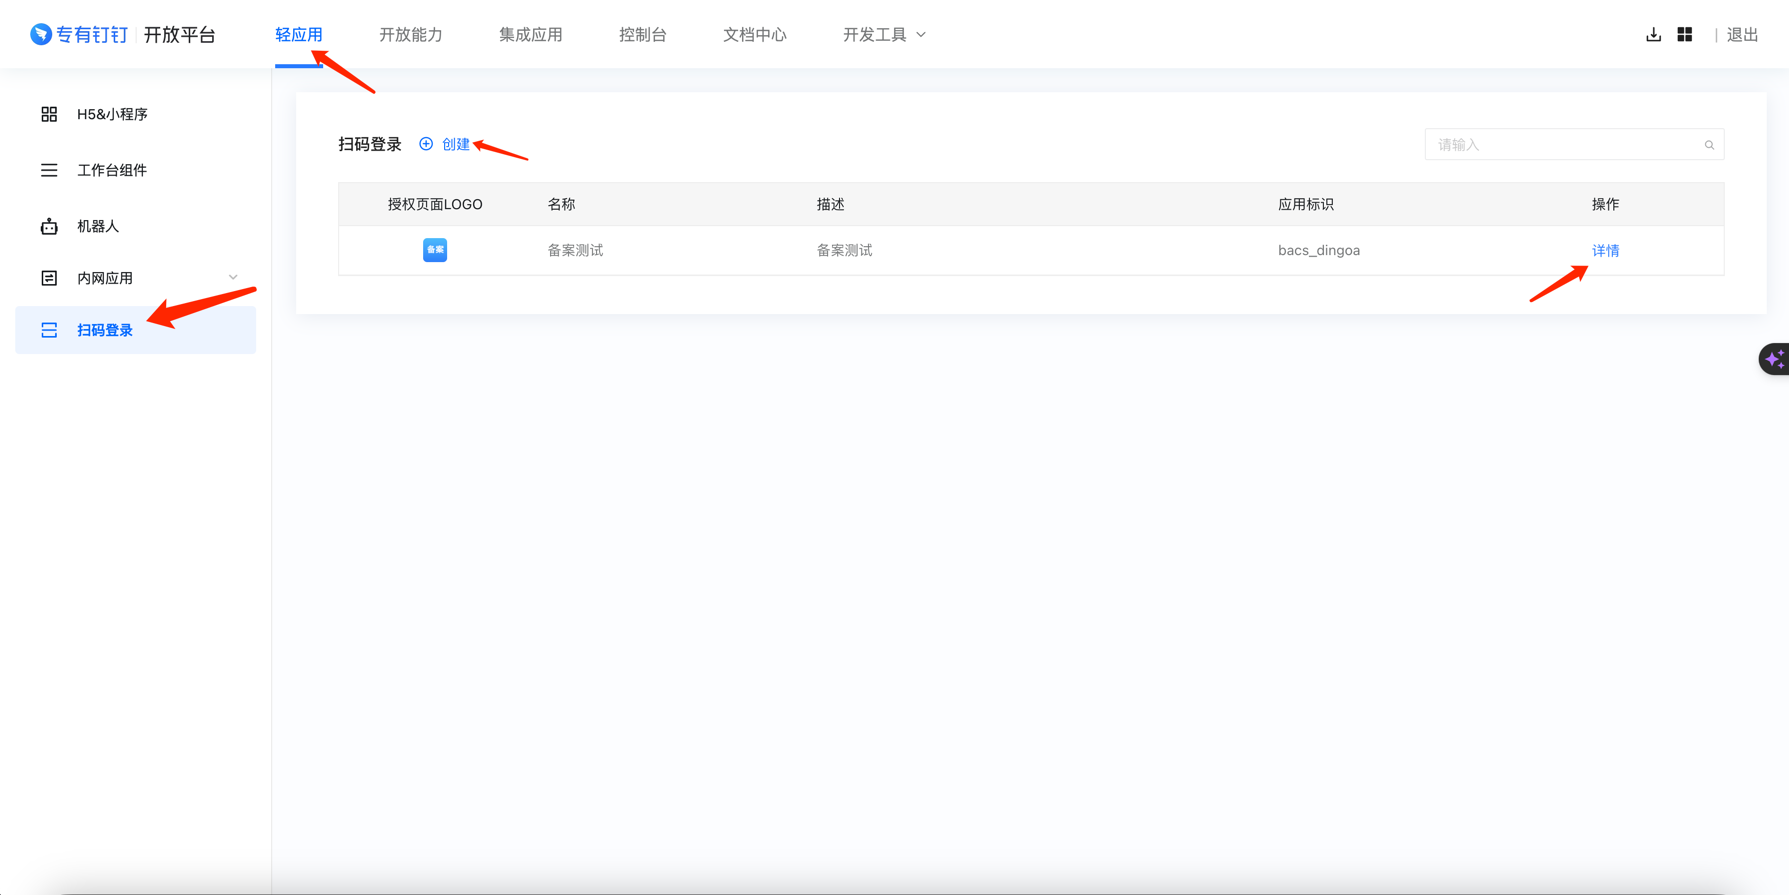Switch to the 轻应用 tab

(299, 34)
